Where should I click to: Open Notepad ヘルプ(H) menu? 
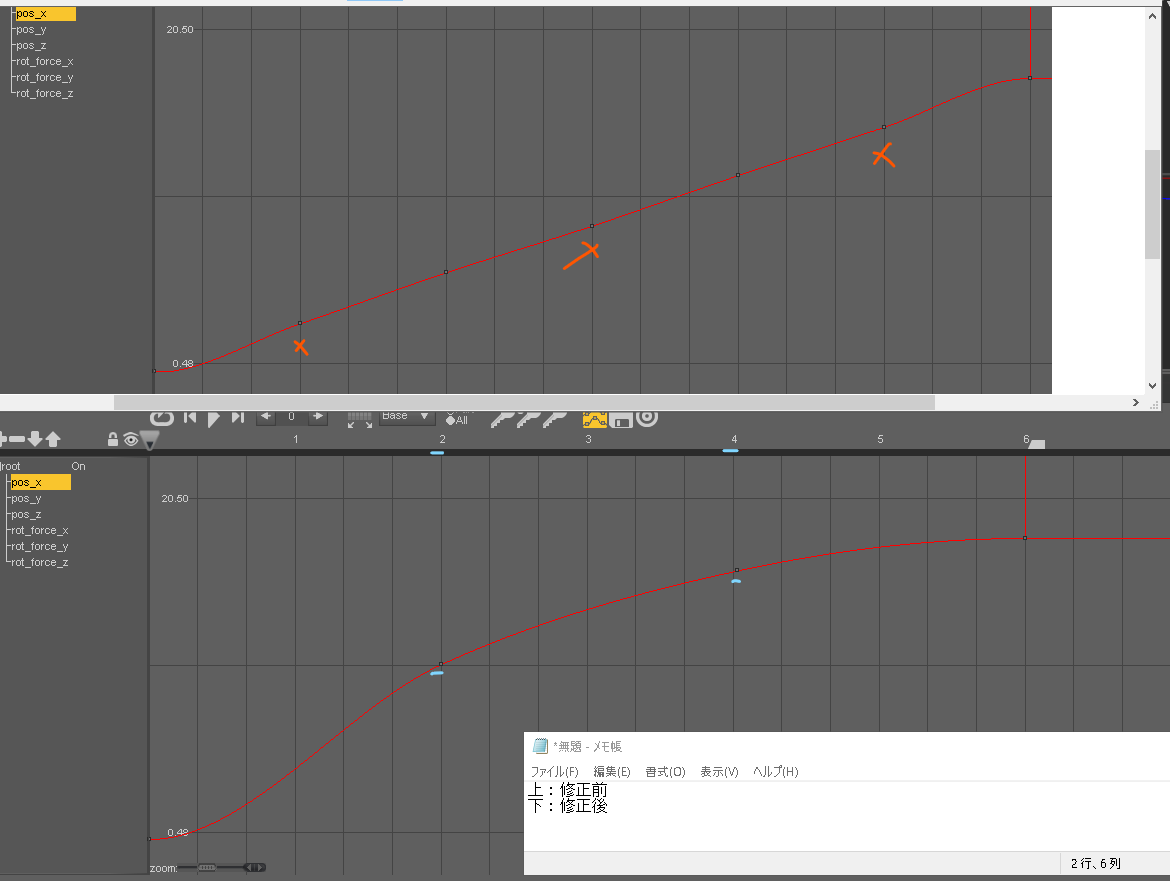(x=775, y=771)
